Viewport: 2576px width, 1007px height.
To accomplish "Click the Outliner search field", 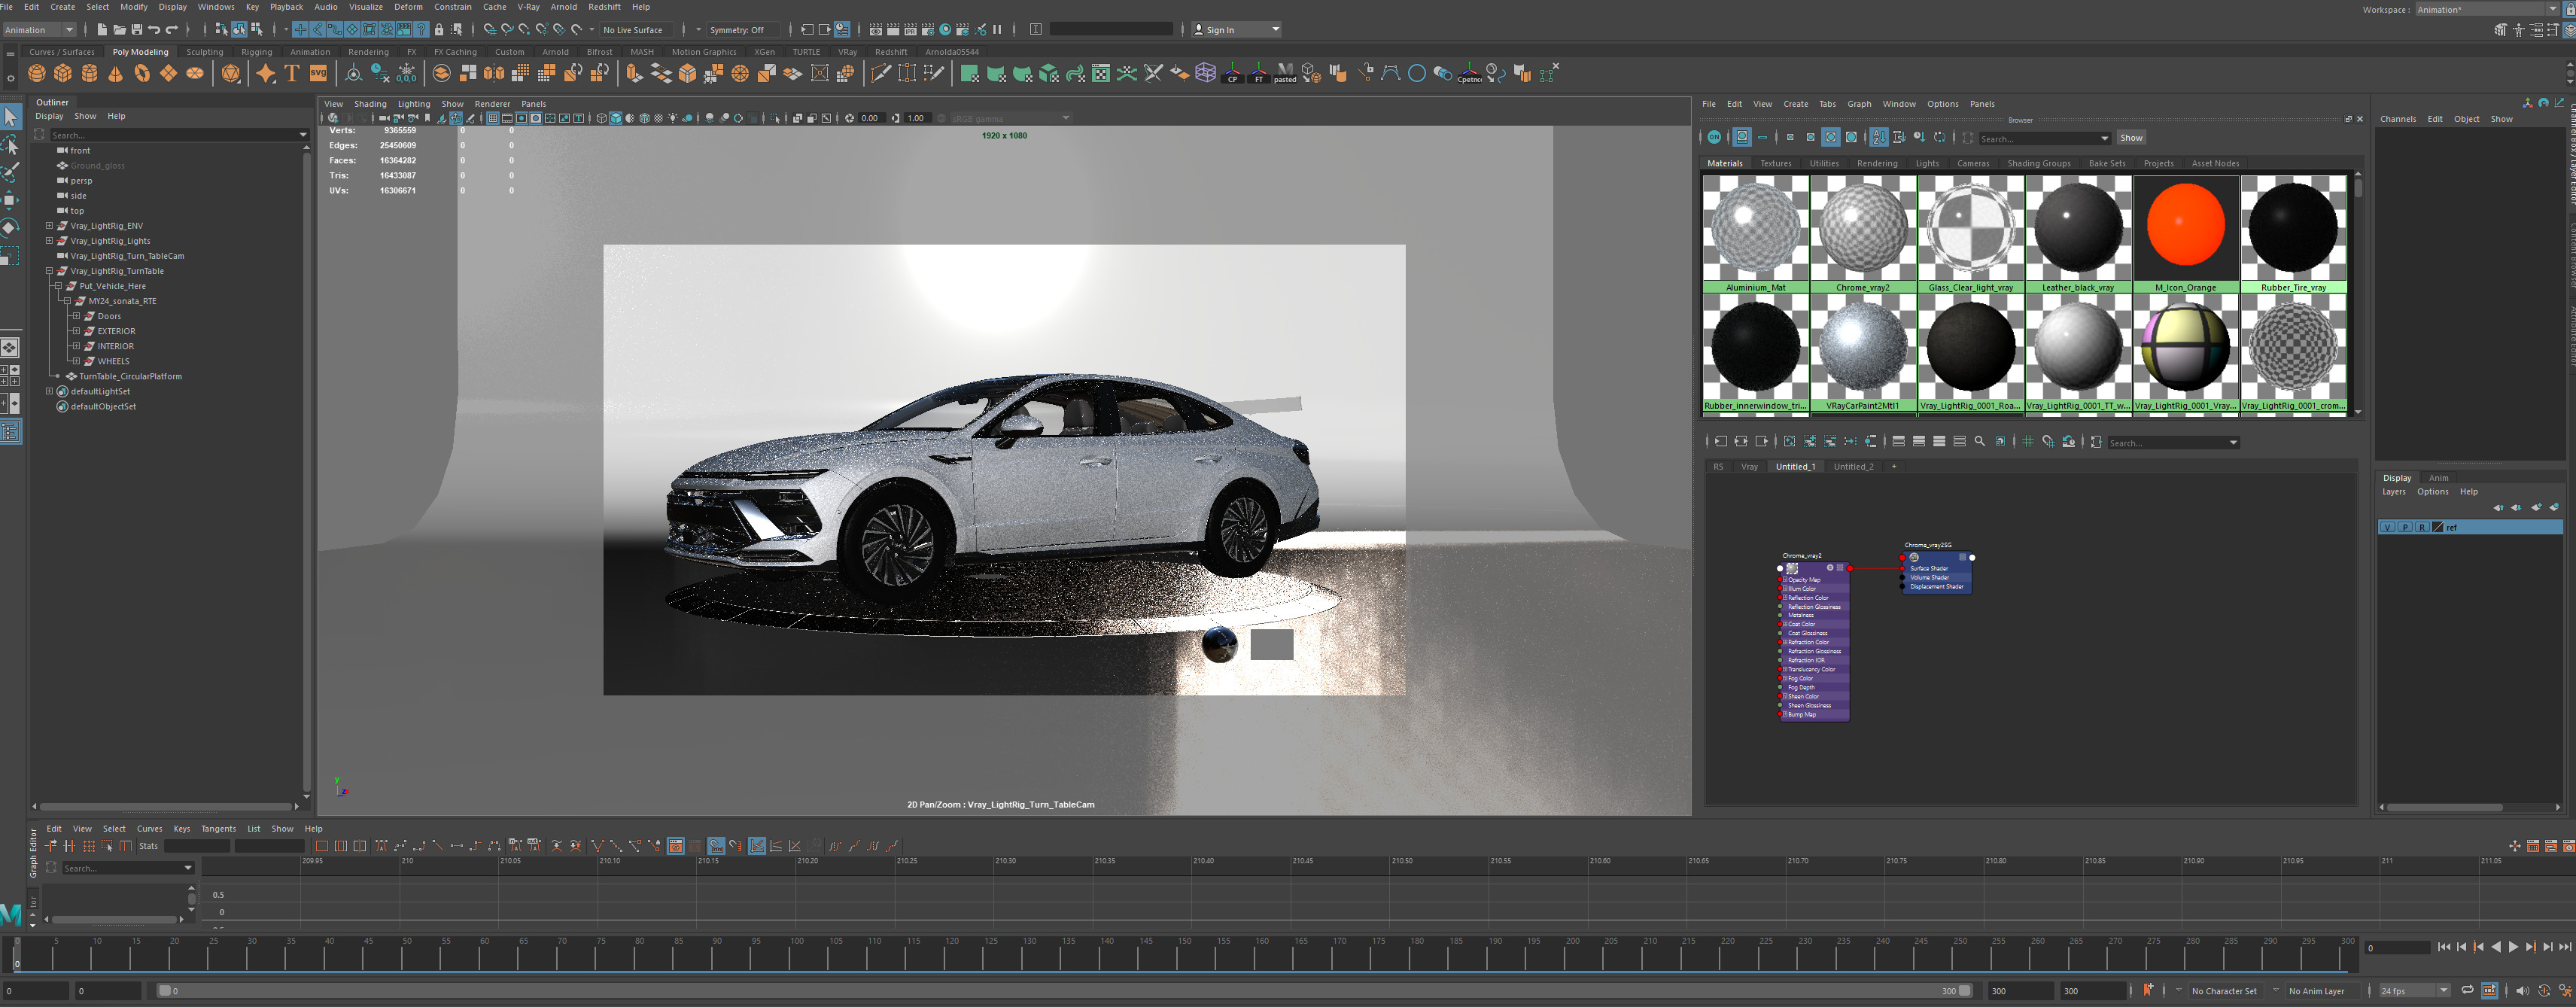I will click(170, 135).
